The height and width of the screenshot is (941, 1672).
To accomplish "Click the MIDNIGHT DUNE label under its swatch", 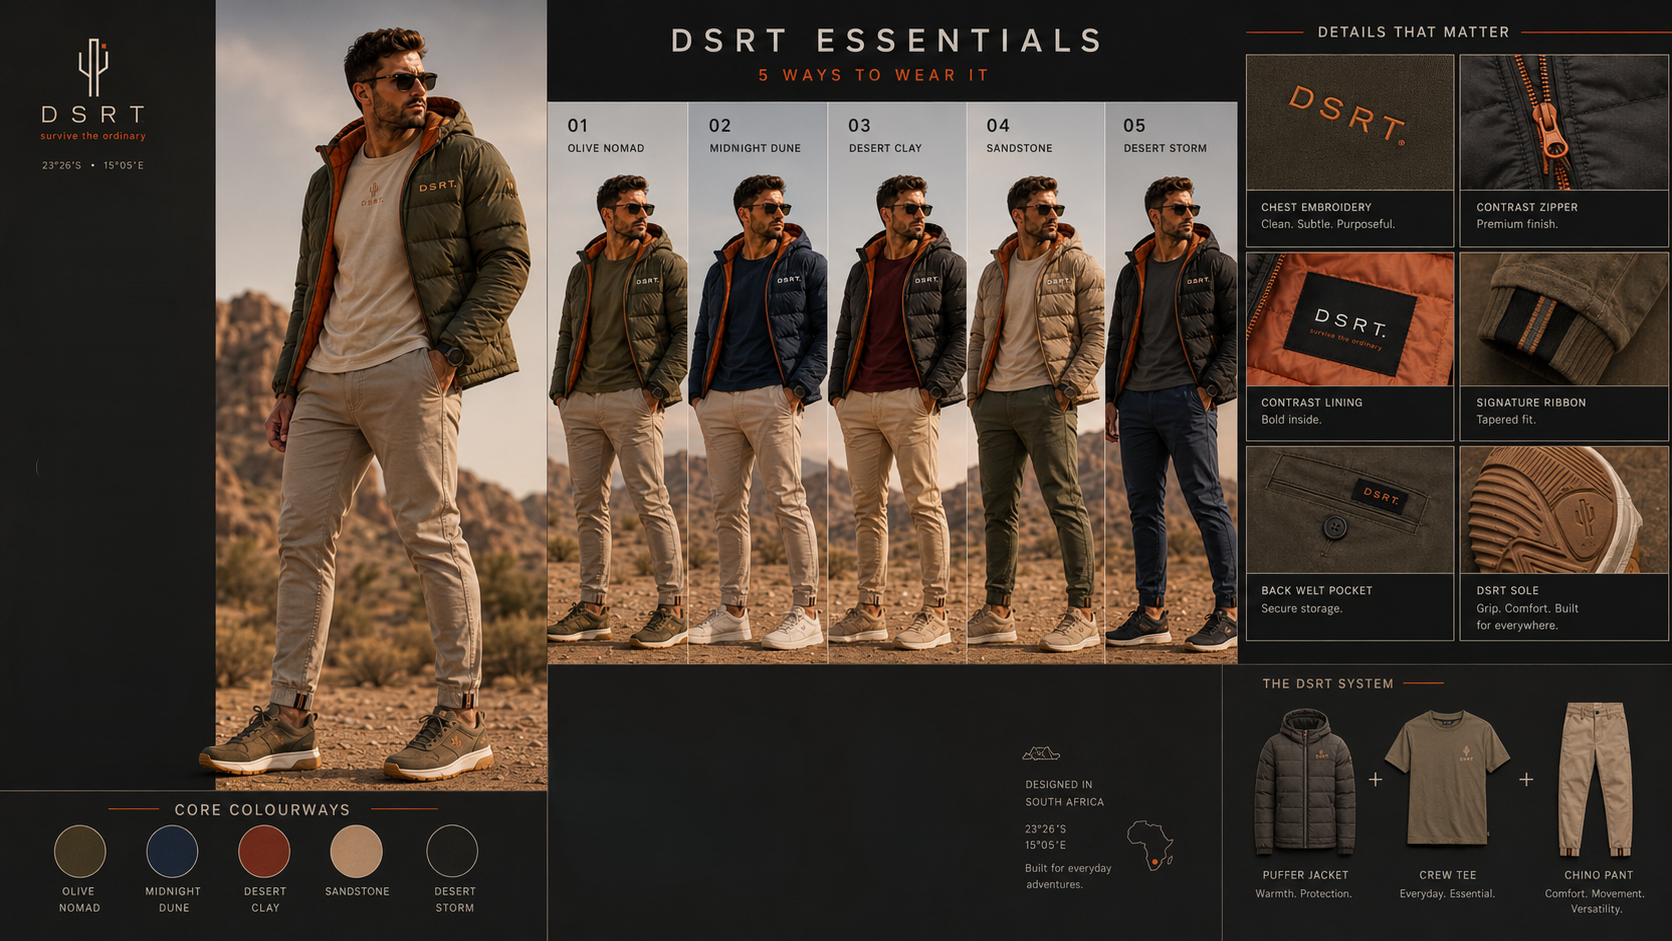I will (x=173, y=900).
